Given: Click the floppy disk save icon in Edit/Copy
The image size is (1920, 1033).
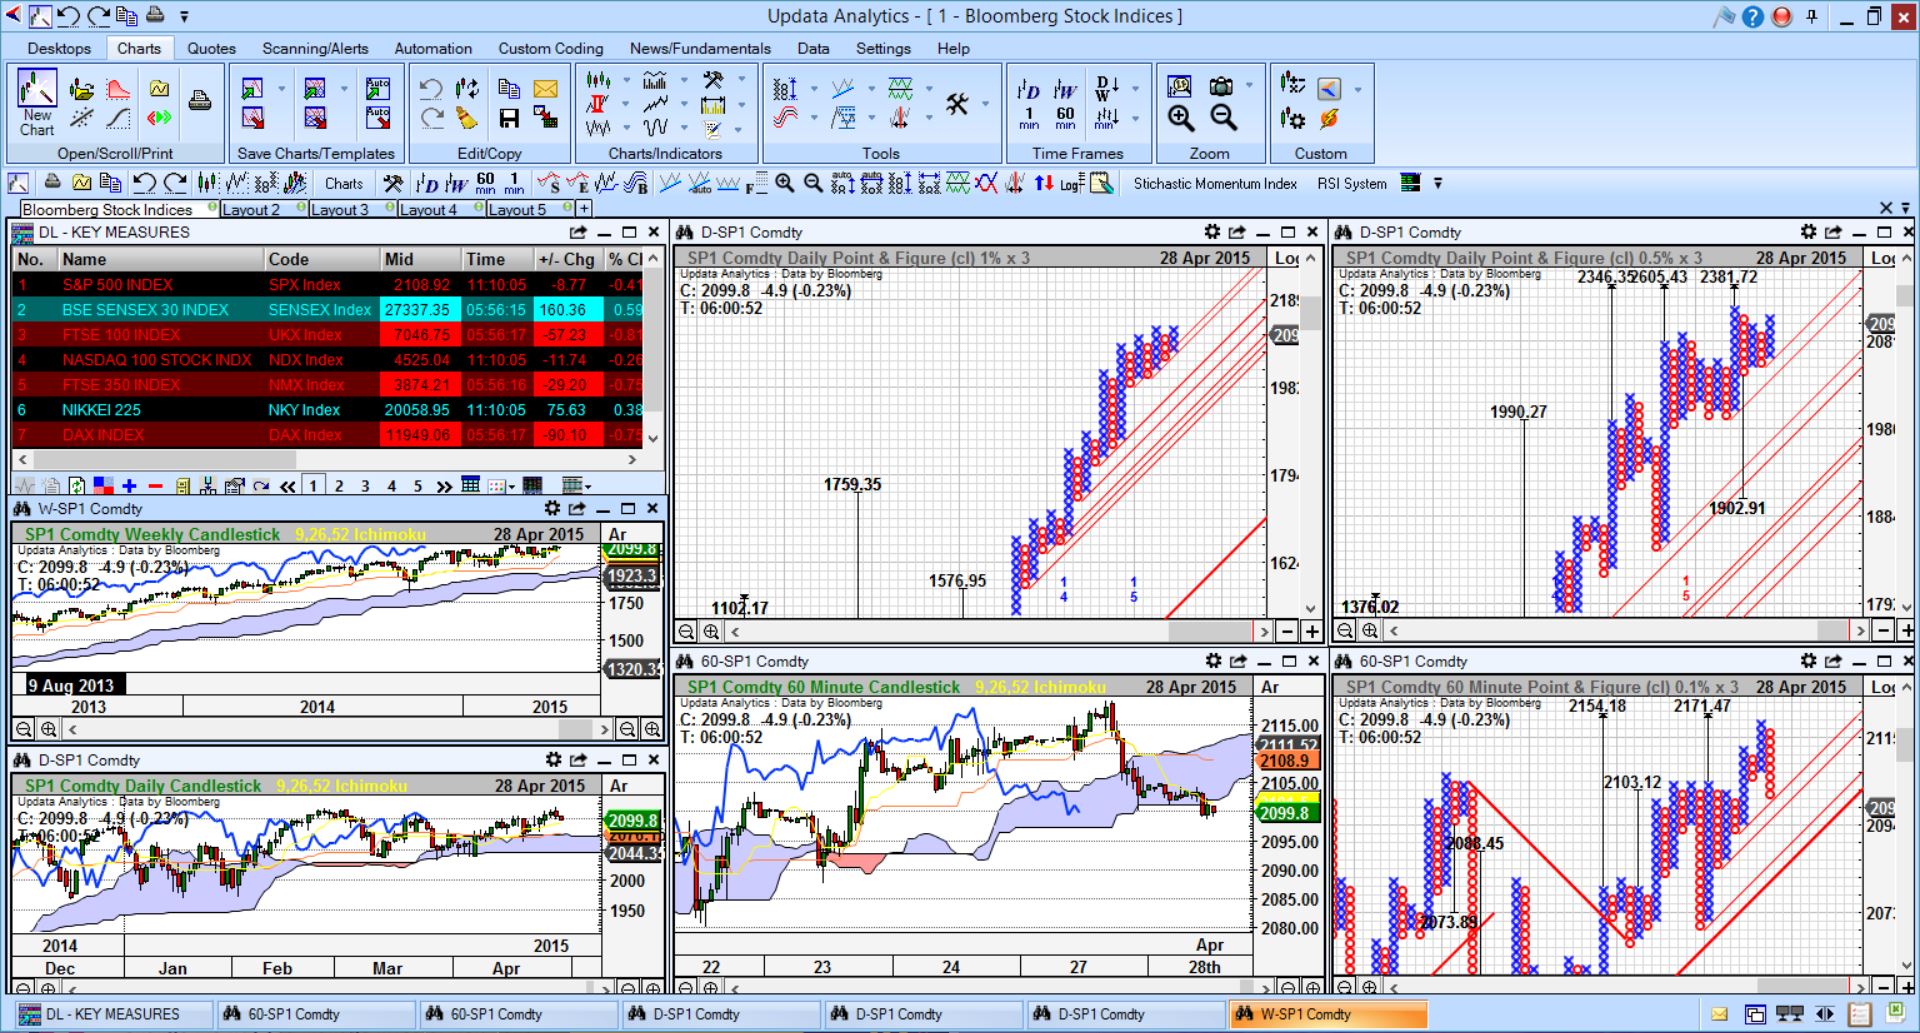Looking at the screenshot, I should pos(509,119).
